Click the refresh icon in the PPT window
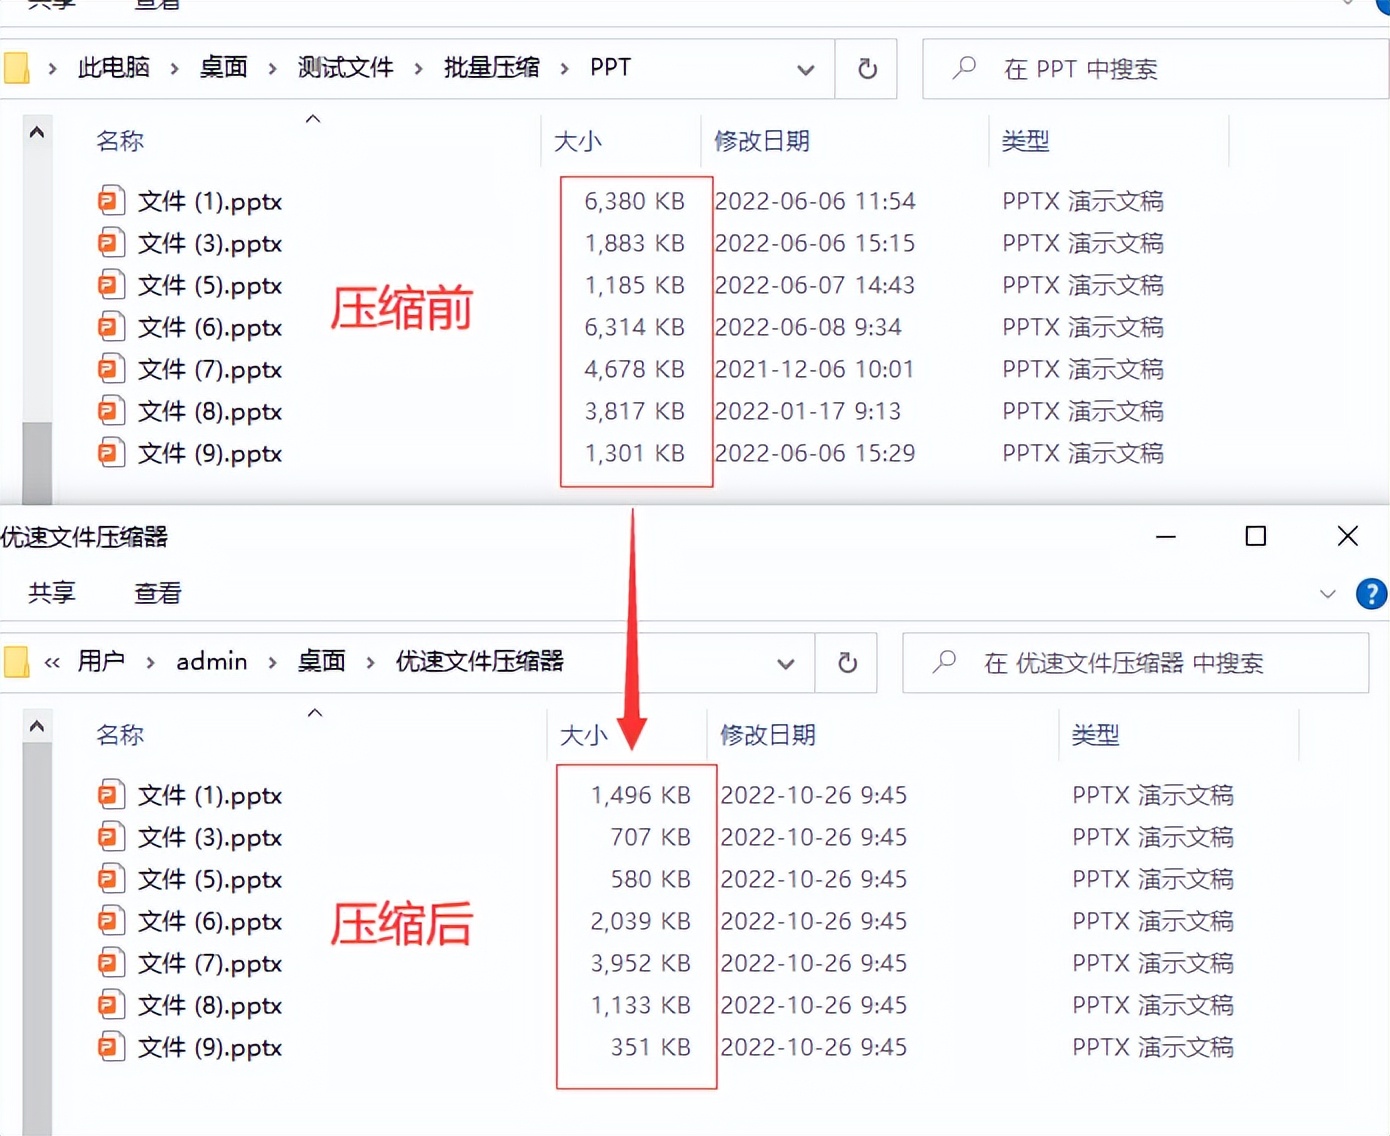The width and height of the screenshot is (1390, 1136). [866, 68]
